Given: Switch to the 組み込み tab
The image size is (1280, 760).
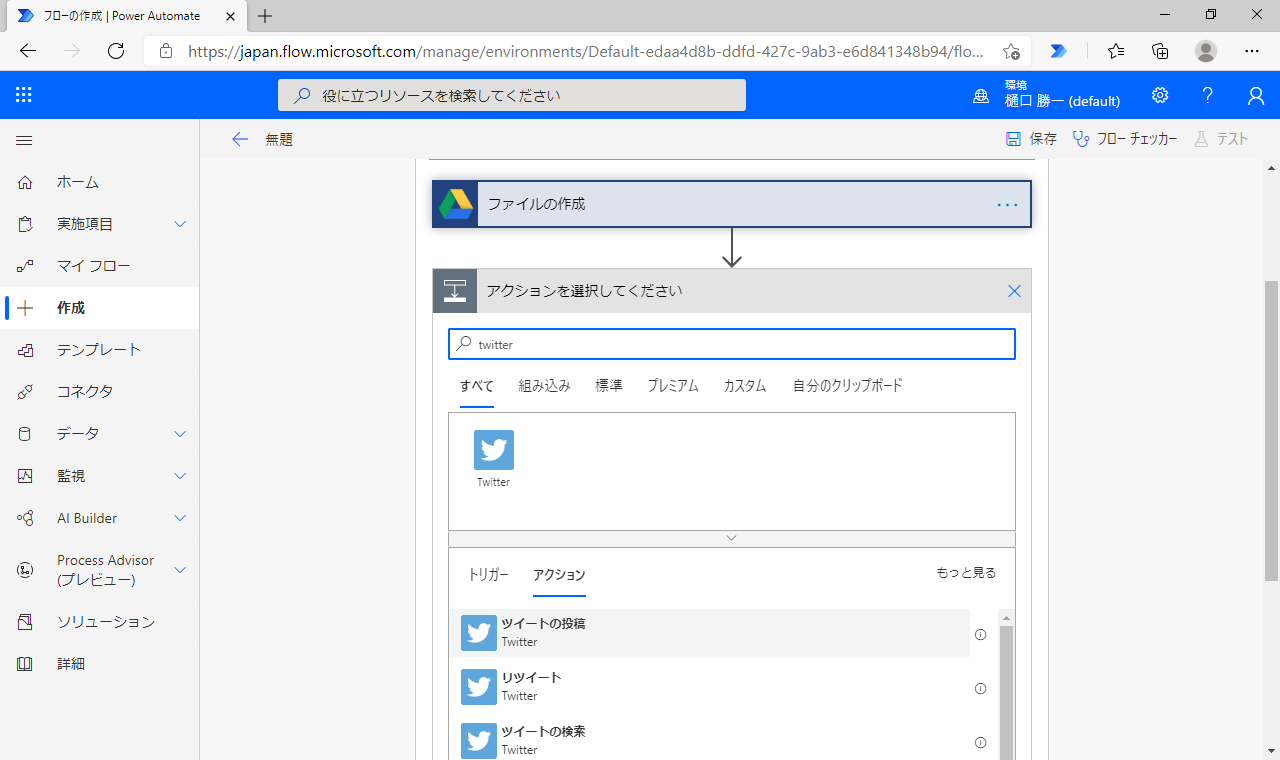Looking at the screenshot, I should tap(545, 386).
